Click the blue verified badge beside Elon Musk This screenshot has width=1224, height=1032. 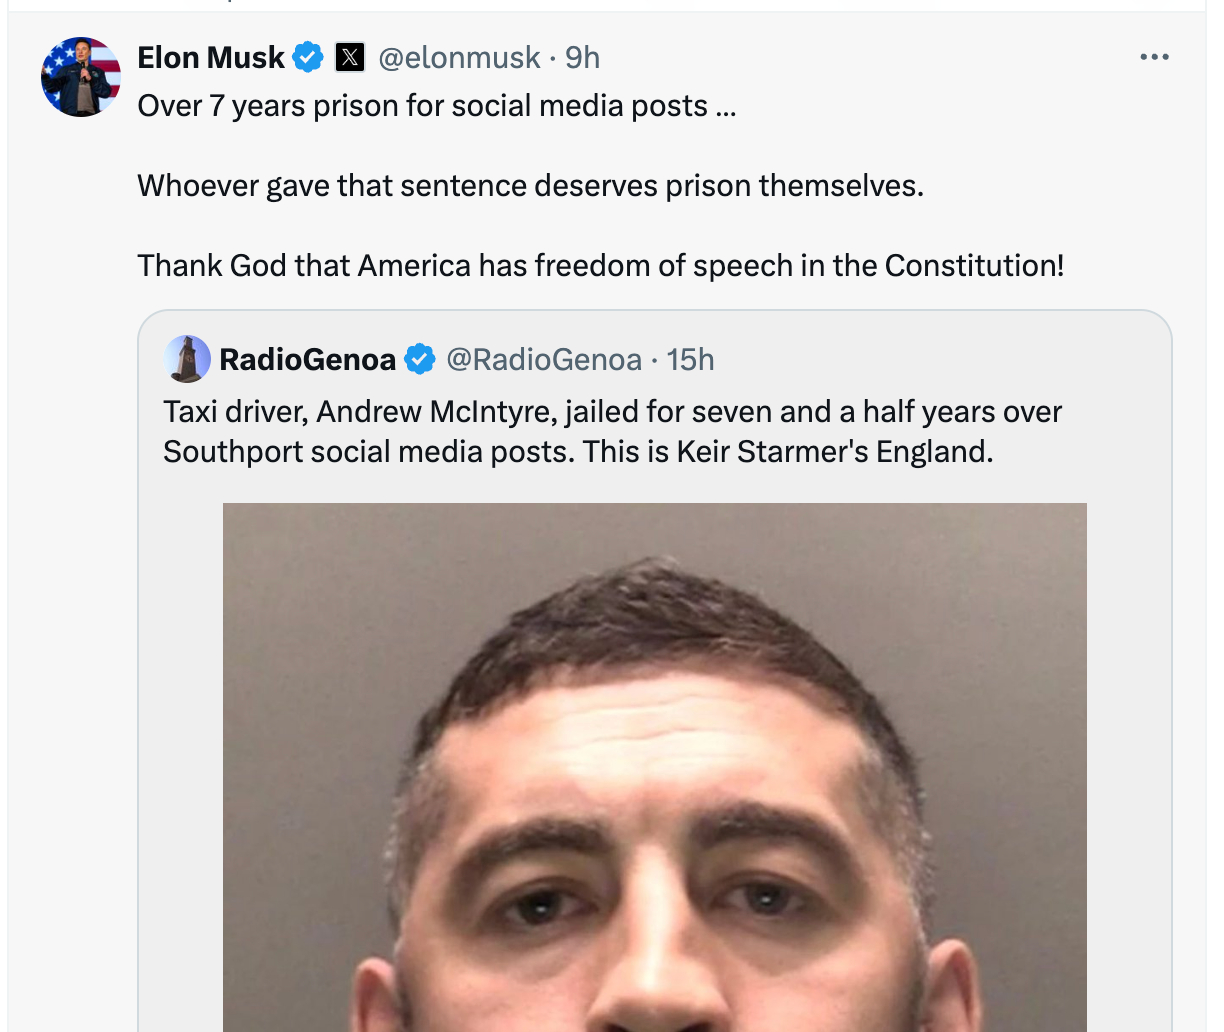tap(308, 58)
